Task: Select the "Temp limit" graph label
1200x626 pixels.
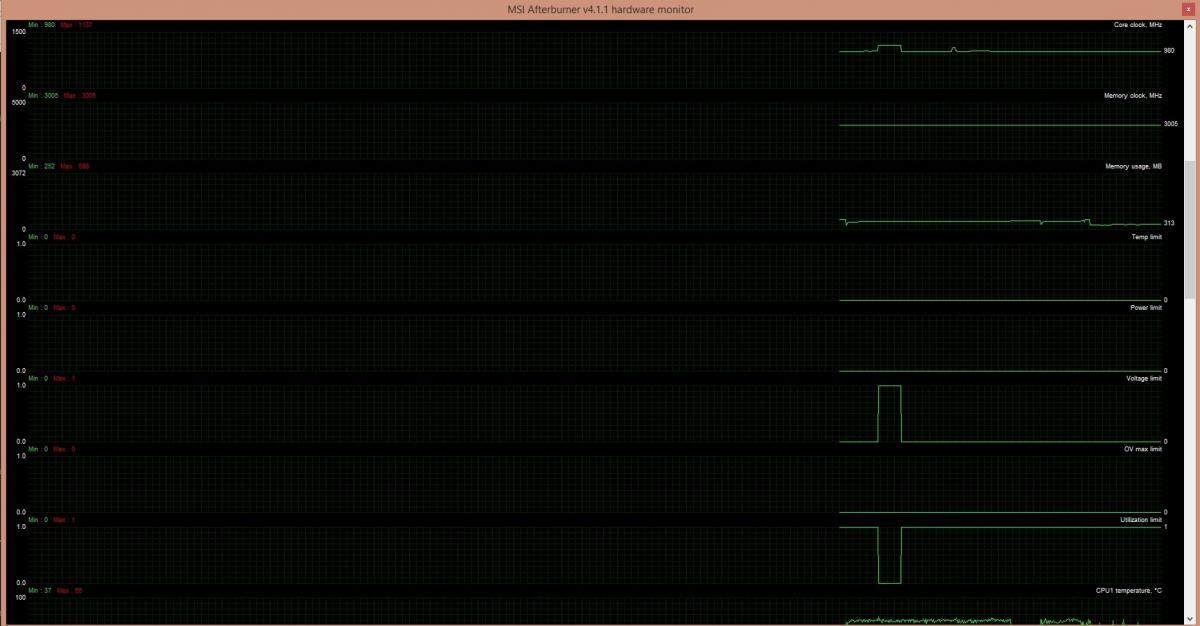Action: point(1146,237)
